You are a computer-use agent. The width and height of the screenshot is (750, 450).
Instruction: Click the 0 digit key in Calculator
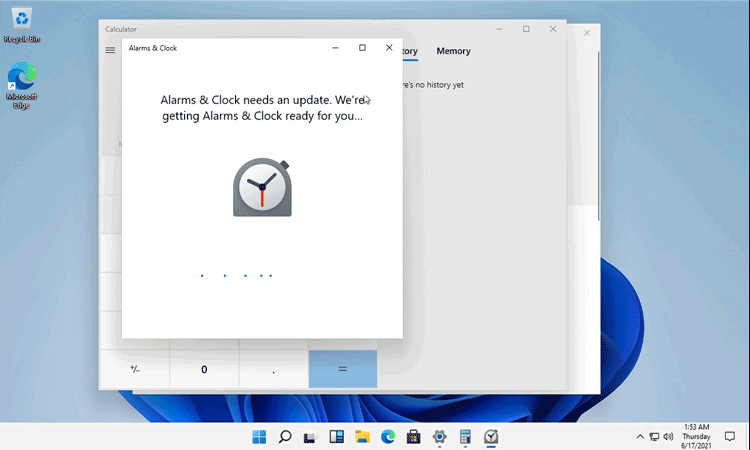[204, 369]
